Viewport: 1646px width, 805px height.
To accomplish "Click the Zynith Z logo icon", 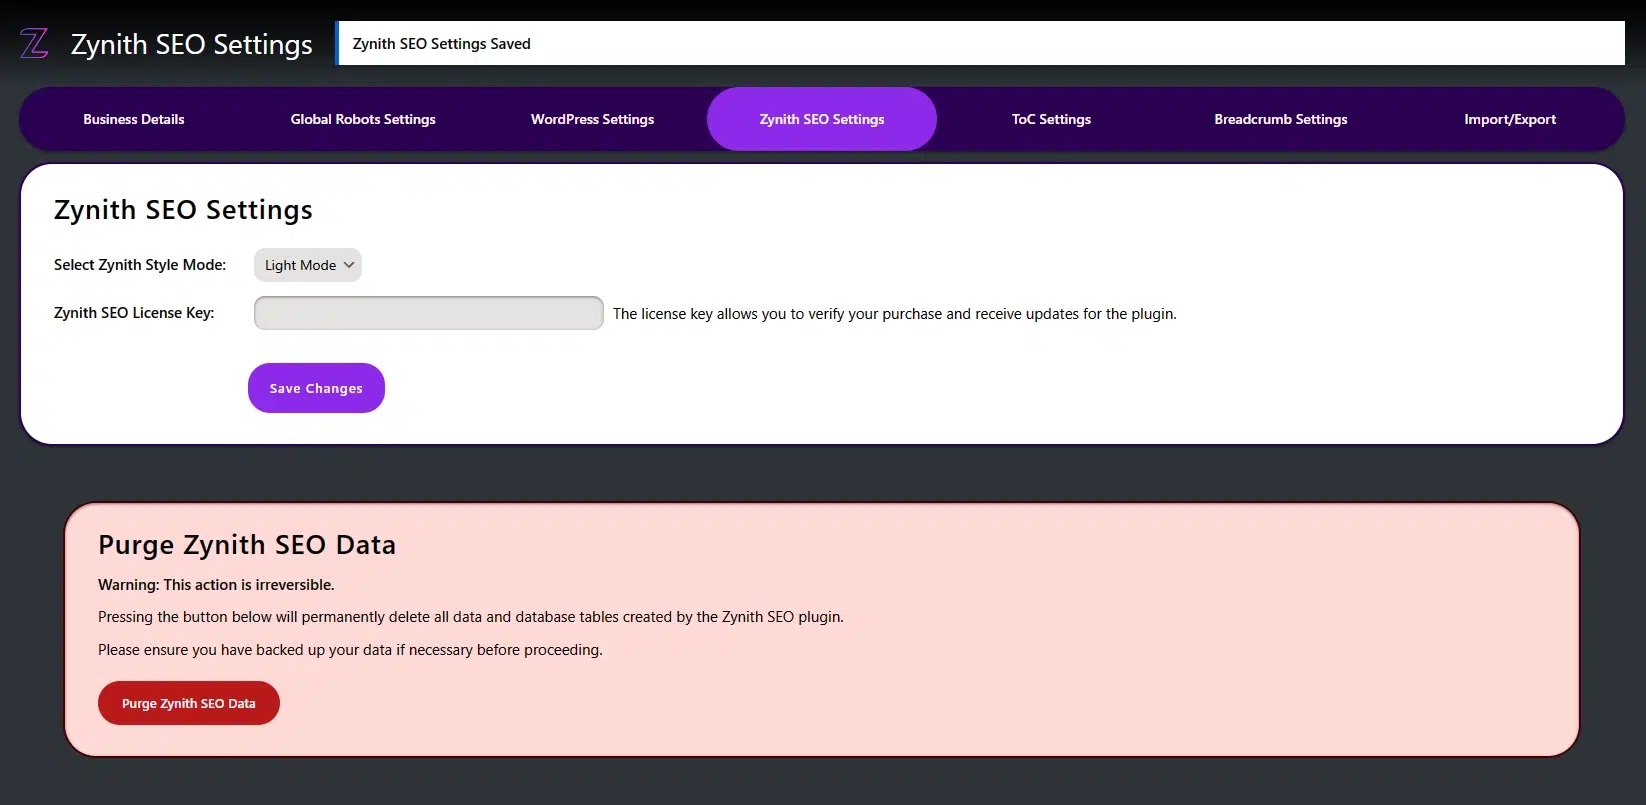I will coord(34,43).
